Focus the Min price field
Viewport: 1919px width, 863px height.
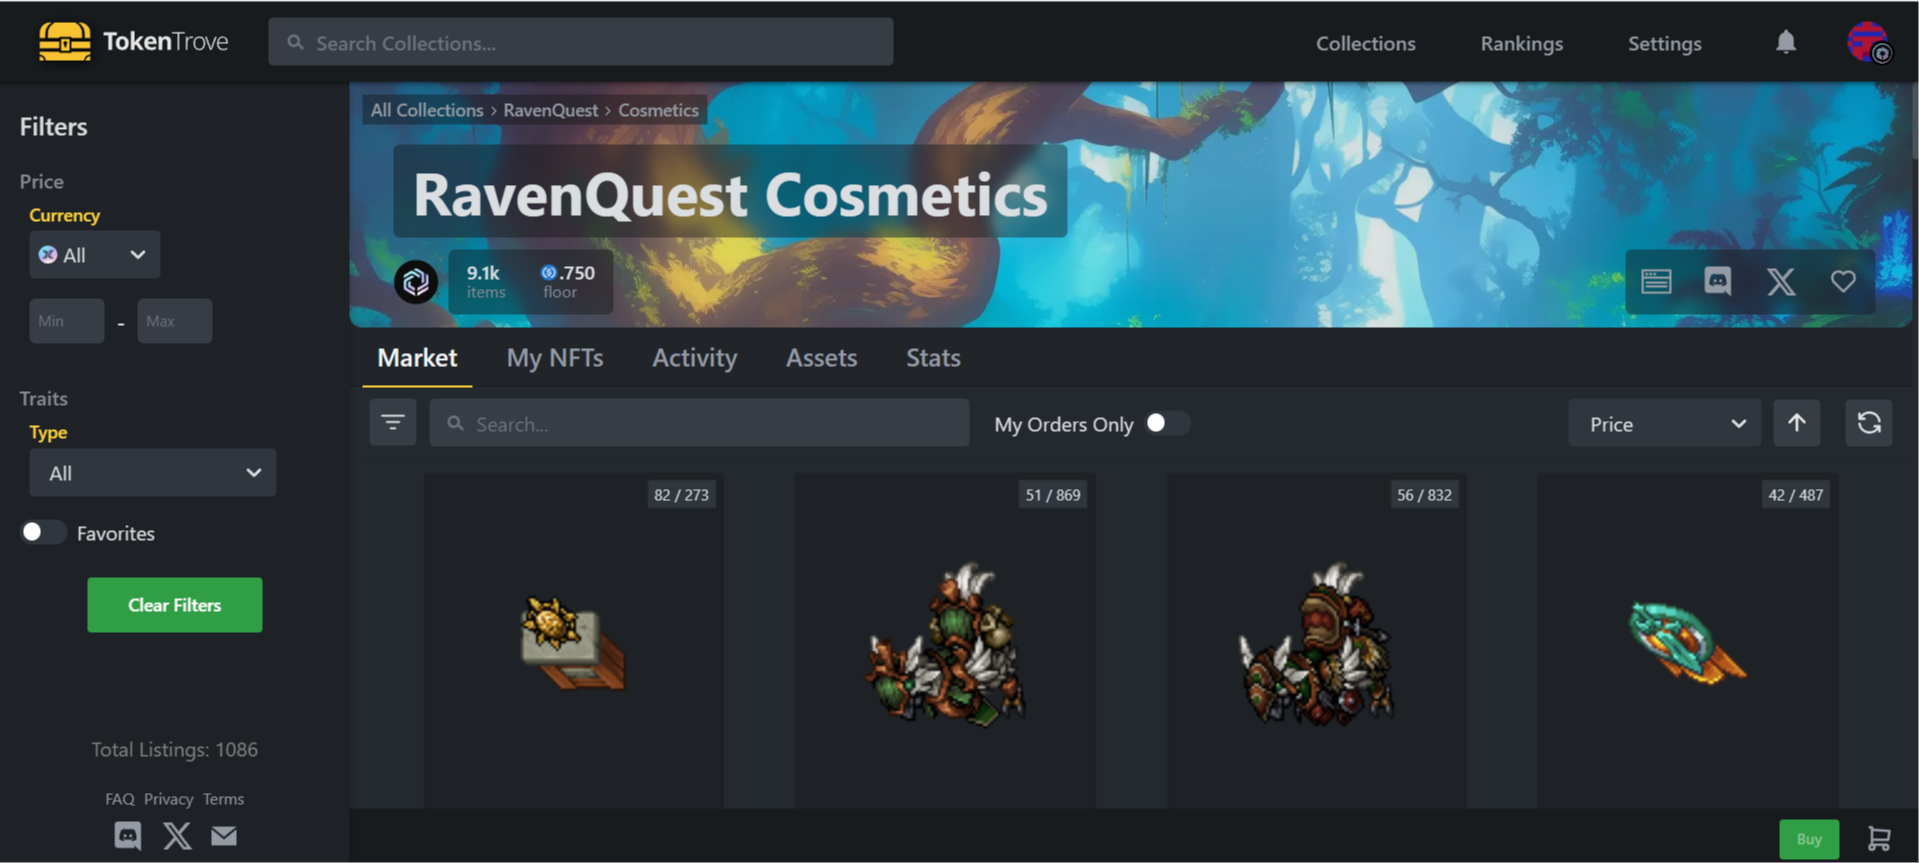pos(67,321)
